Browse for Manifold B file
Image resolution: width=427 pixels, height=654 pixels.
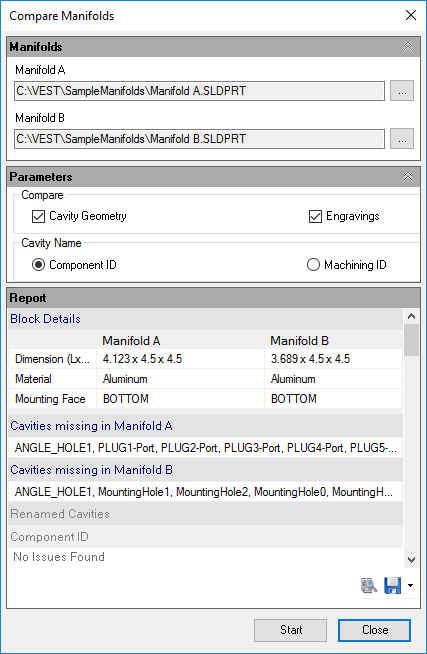402,138
